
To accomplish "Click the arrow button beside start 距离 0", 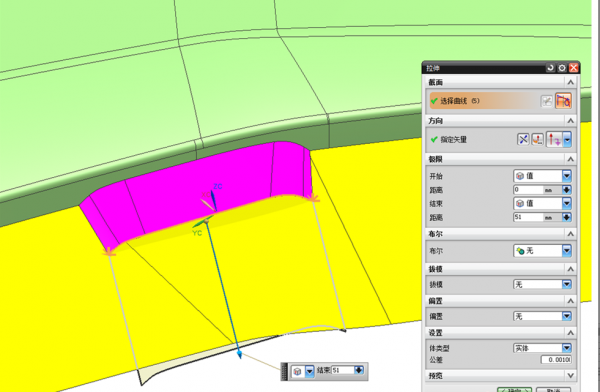I will pyautogui.click(x=567, y=189).
